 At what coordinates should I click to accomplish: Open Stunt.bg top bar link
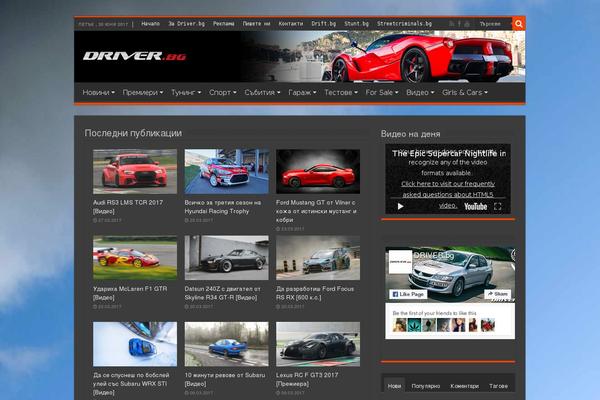tap(356, 24)
